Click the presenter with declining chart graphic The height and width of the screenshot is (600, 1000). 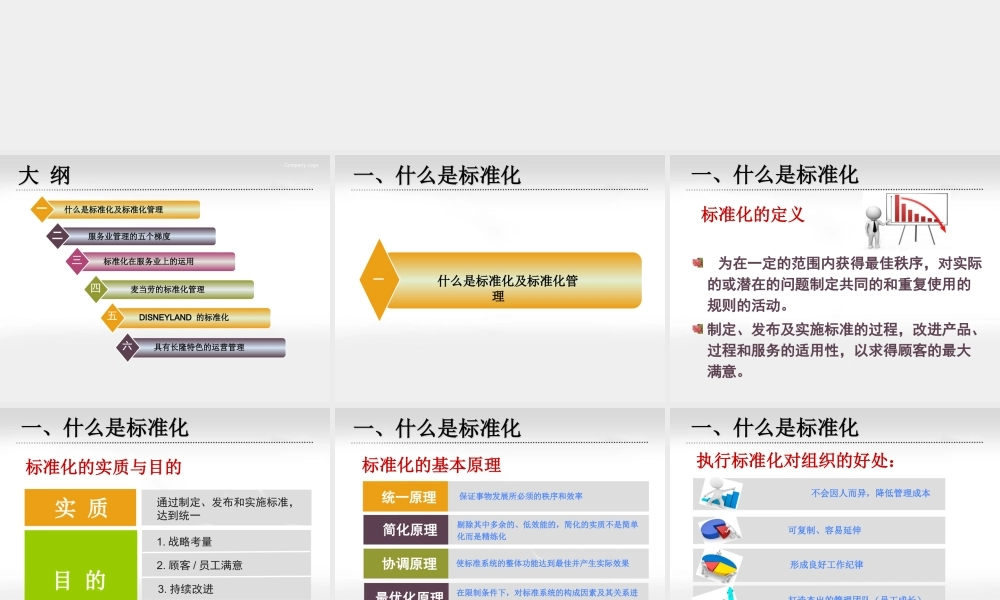(906, 220)
